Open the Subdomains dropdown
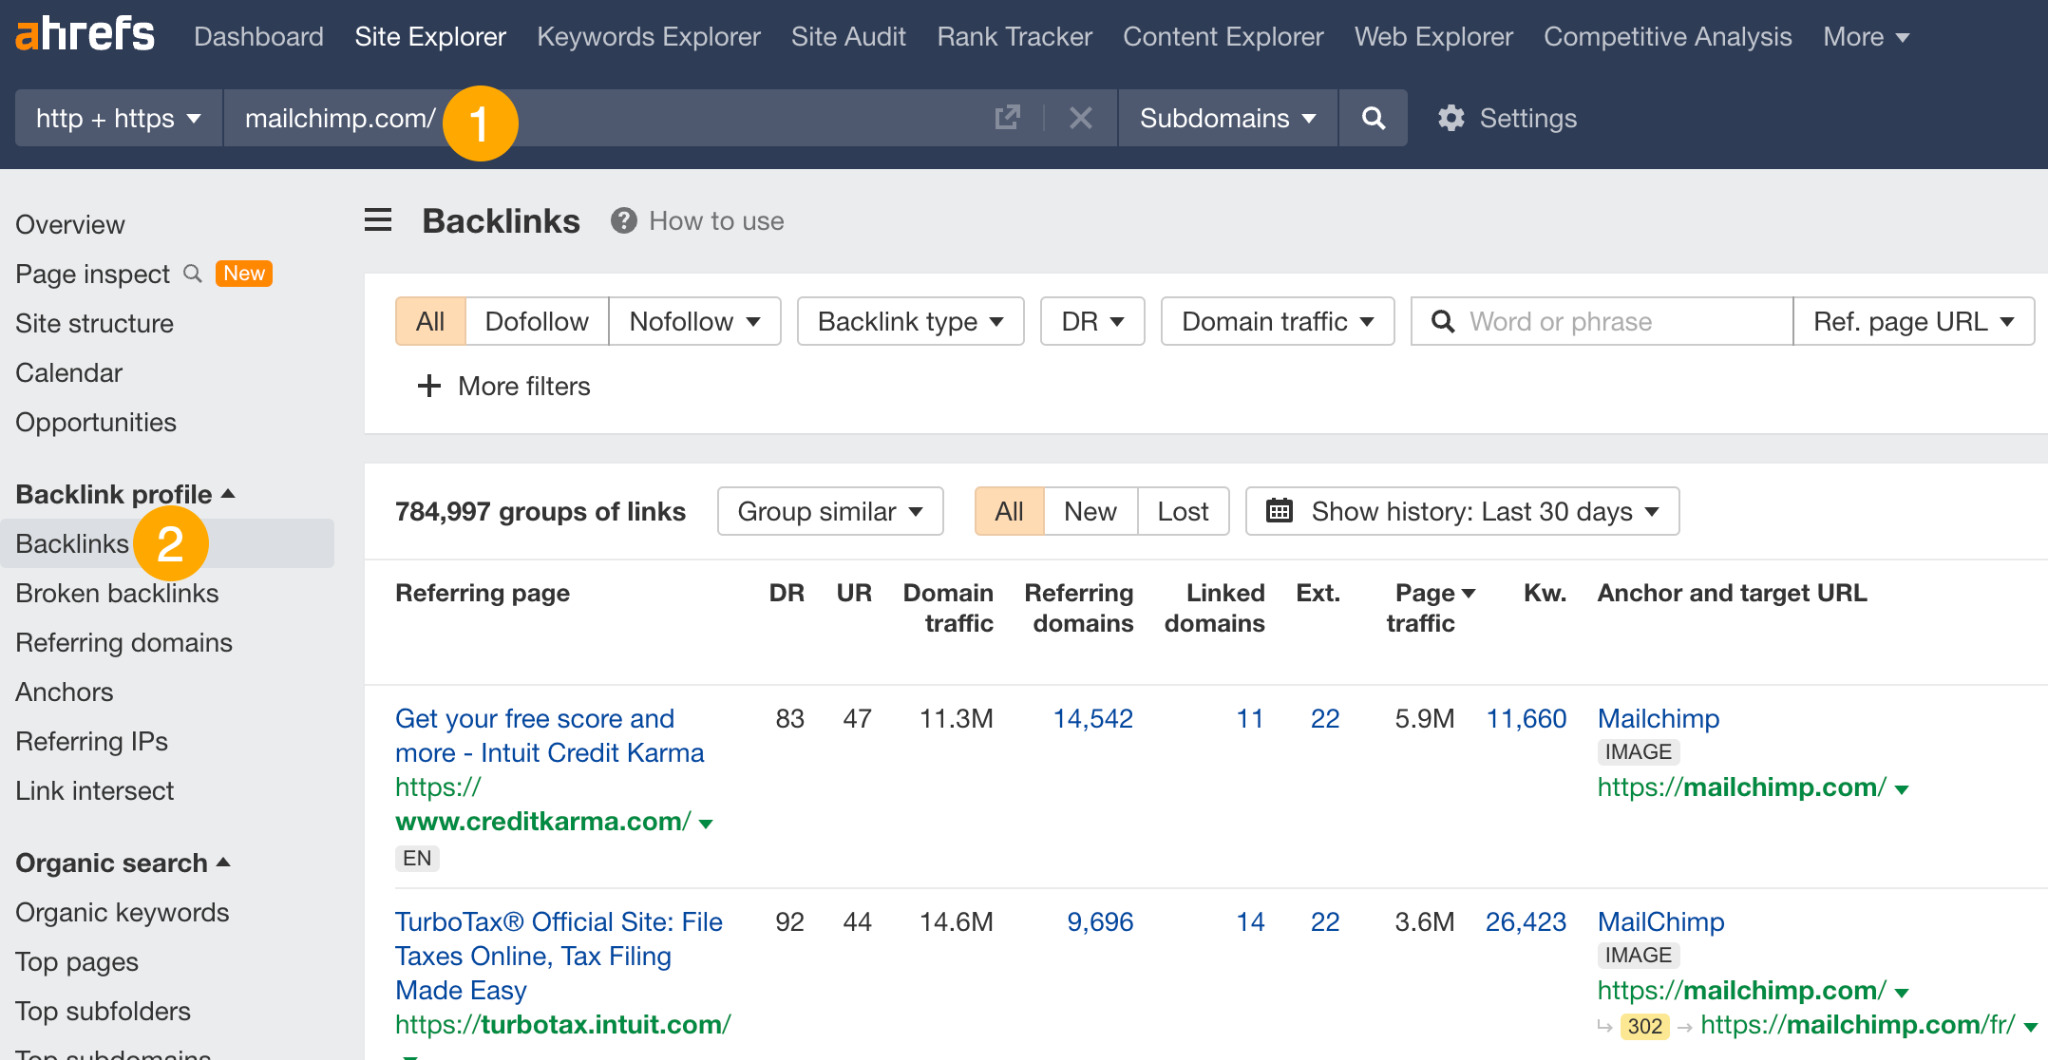The image size is (2048, 1060). point(1227,118)
